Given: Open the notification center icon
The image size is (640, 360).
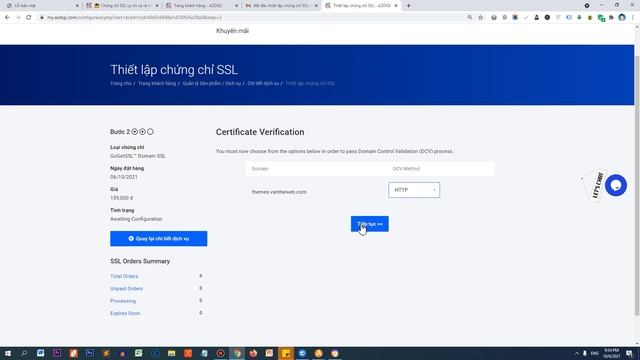Looking at the screenshot, I should [x=629, y=353].
